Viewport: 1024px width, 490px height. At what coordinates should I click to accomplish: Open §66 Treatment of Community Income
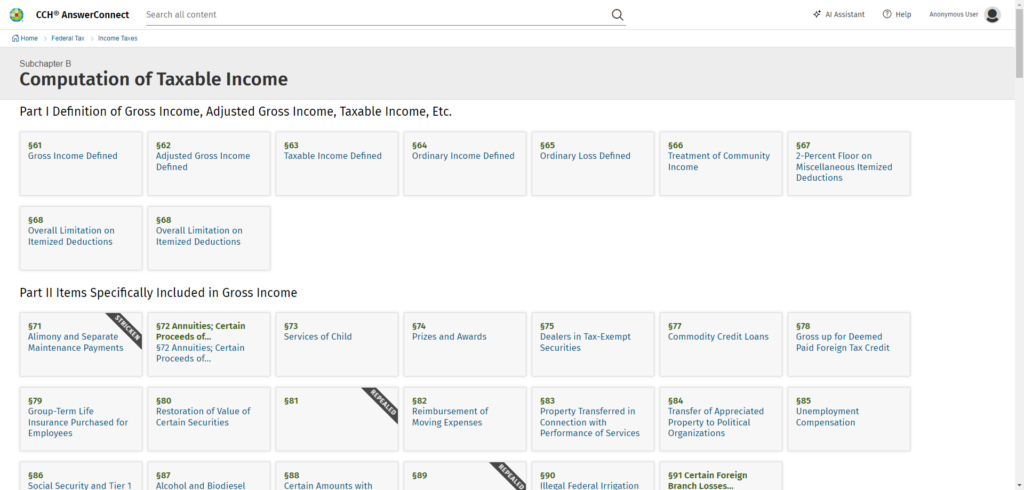[x=721, y=163]
